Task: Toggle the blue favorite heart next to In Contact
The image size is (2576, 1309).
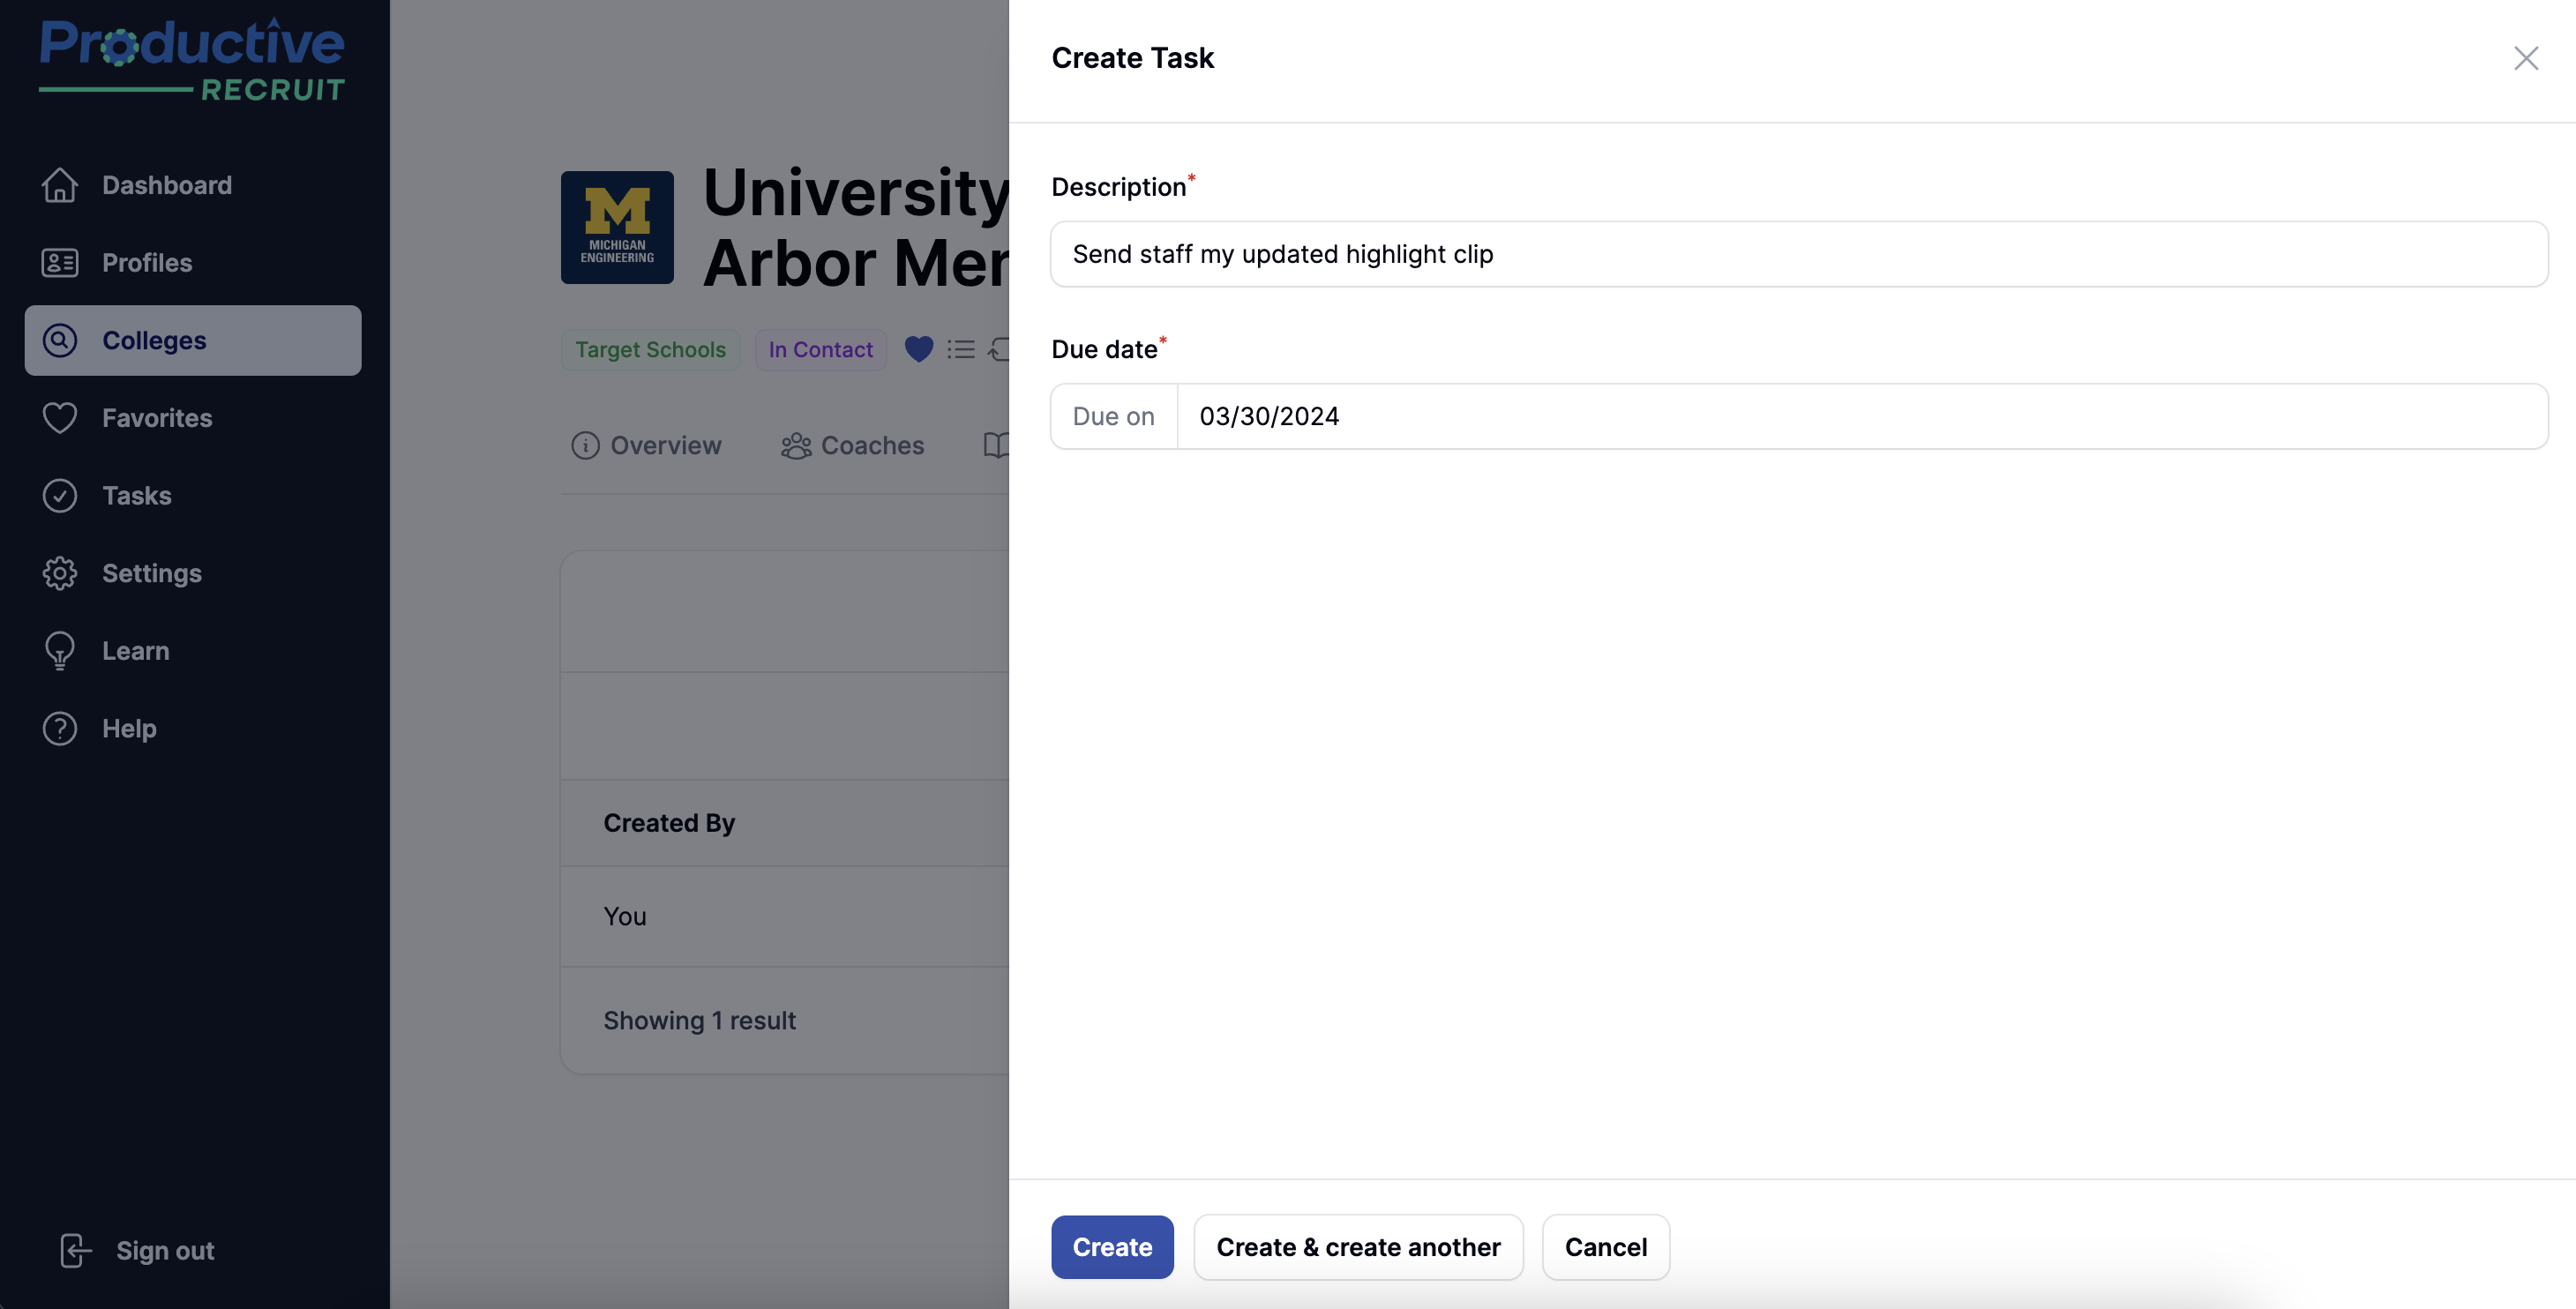Action: coord(919,349)
